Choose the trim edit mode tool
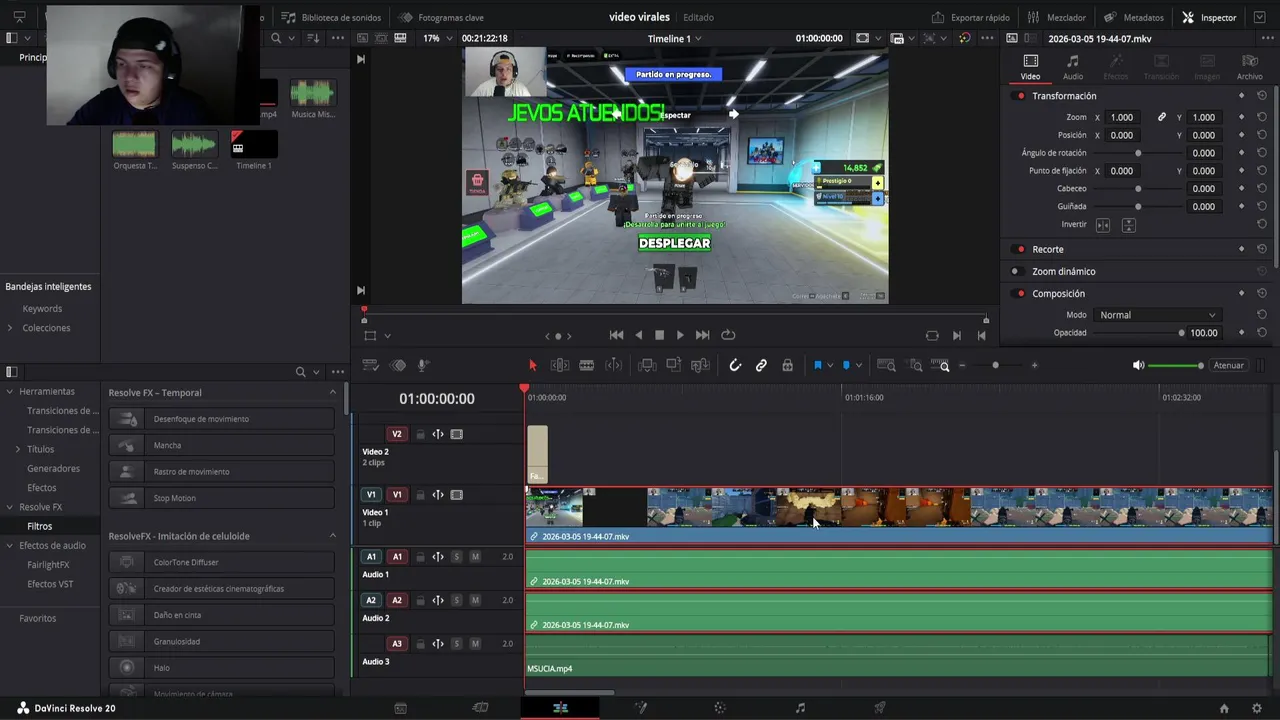The width and height of the screenshot is (1280, 720). (560, 366)
